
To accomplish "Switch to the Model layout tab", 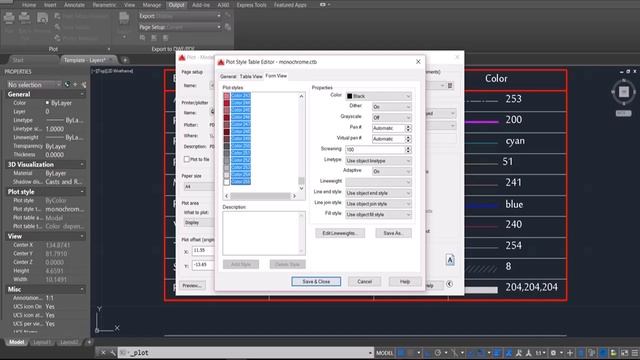I will pyautogui.click(x=16, y=342).
